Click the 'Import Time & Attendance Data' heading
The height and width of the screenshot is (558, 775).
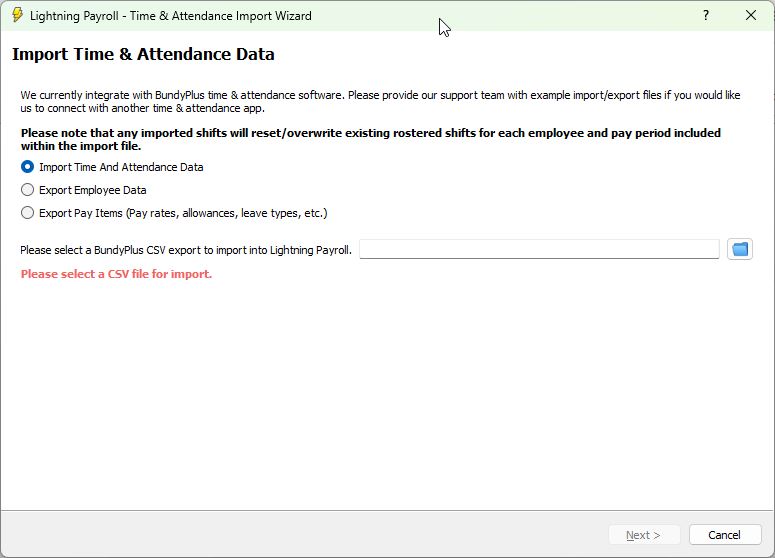[x=143, y=54]
